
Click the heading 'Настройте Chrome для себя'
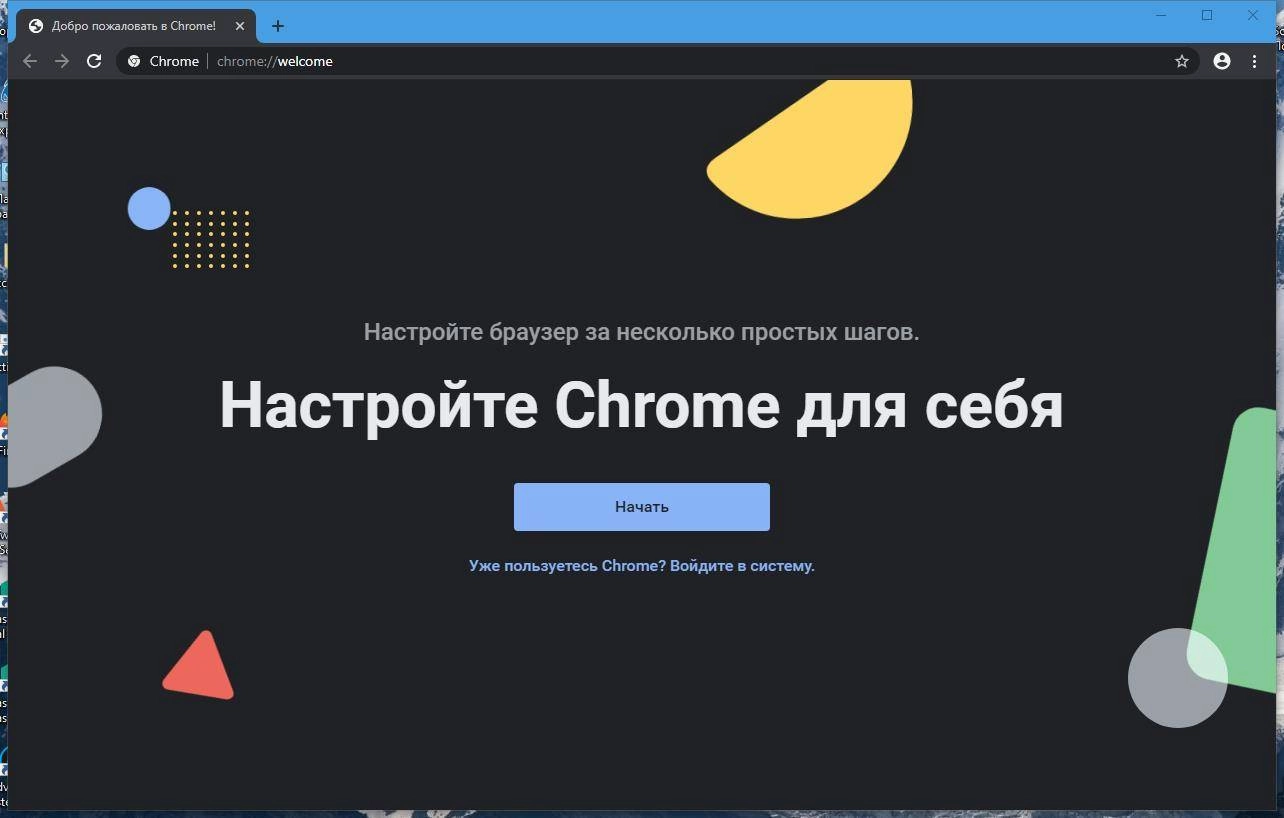(641, 405)
